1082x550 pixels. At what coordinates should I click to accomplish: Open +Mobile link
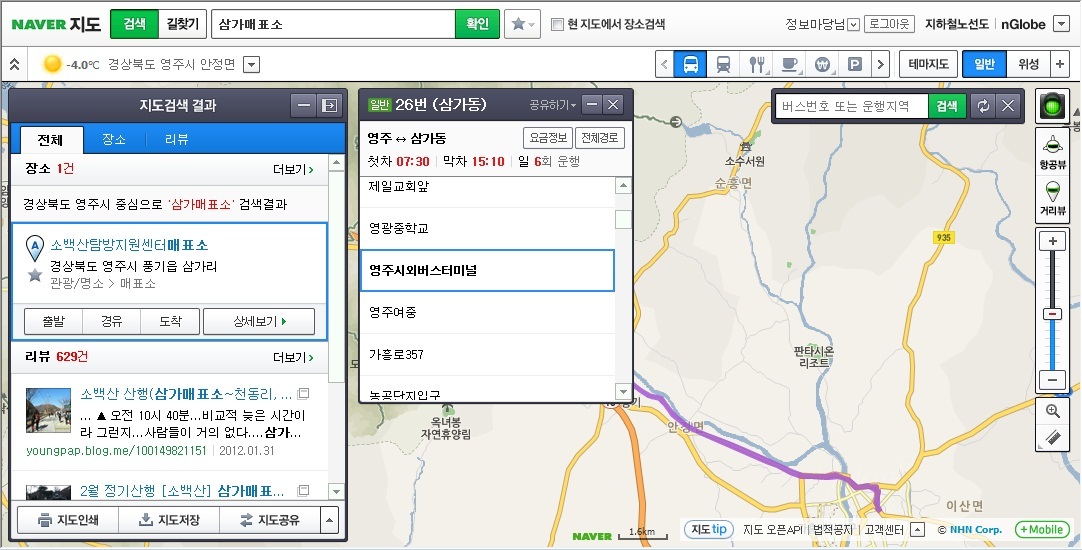[1043, 530]
